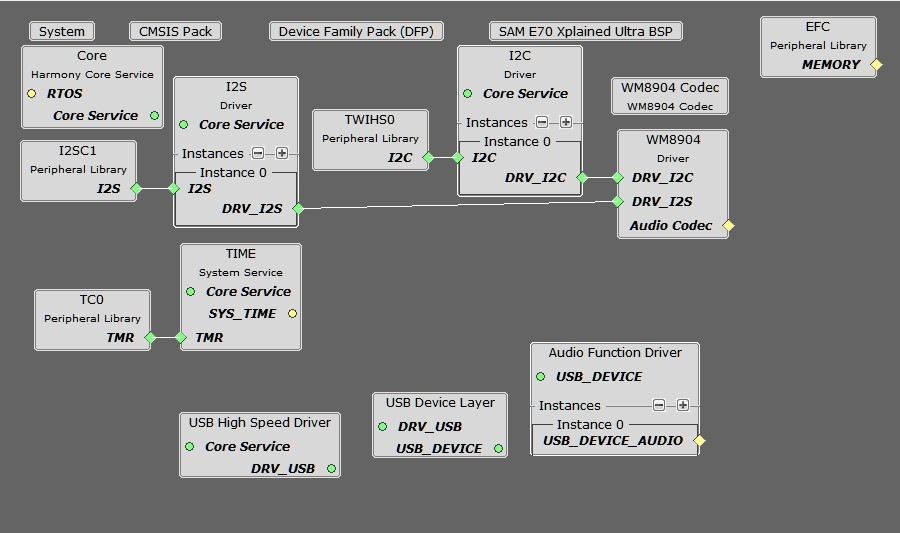
Task: Click the yellow Audio Codec diamond on WM8904 Driver
Action: [x=728, y=225]
